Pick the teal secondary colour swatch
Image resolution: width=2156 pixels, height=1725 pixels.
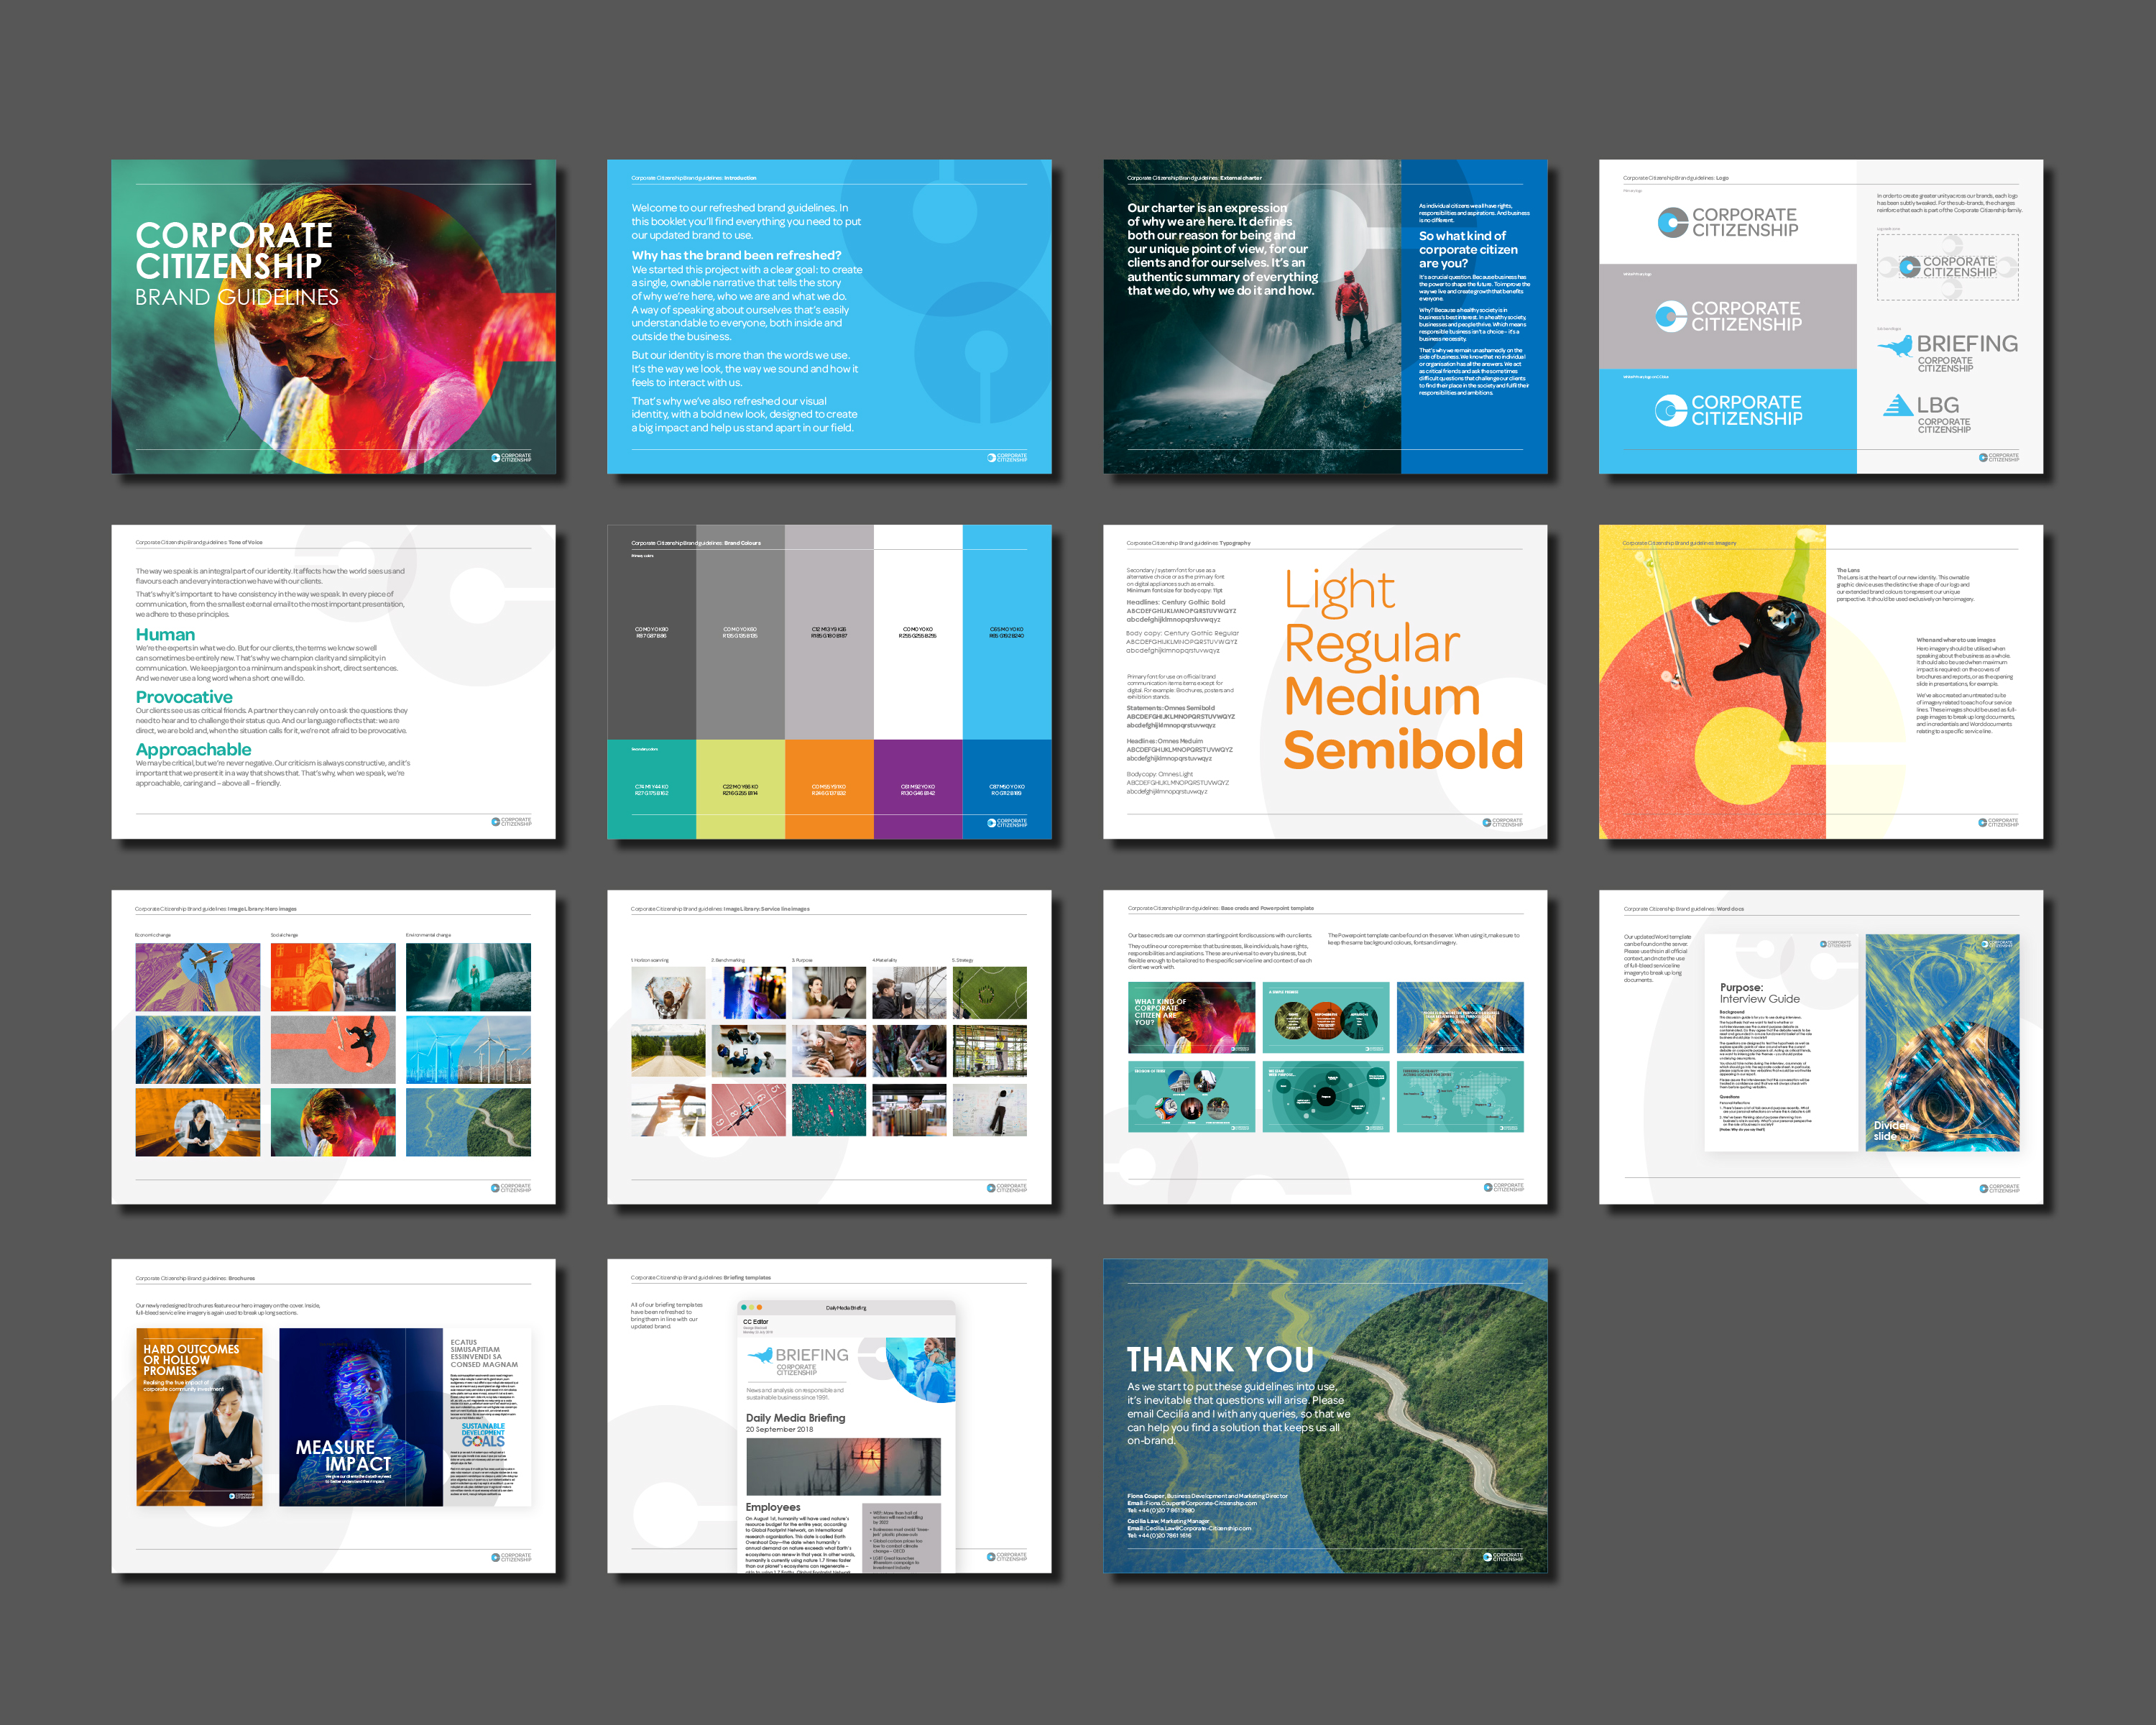click(x=651, y=789)
